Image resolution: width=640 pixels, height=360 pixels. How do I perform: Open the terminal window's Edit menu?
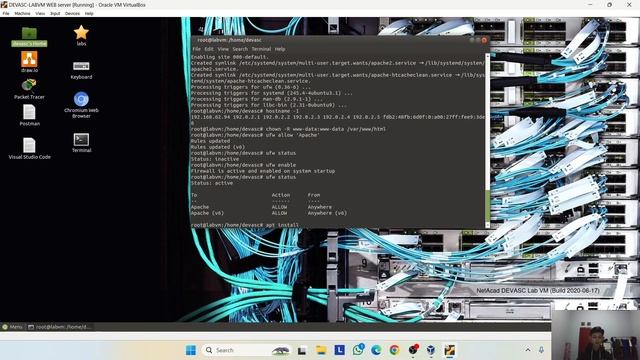tap(209, 49)
